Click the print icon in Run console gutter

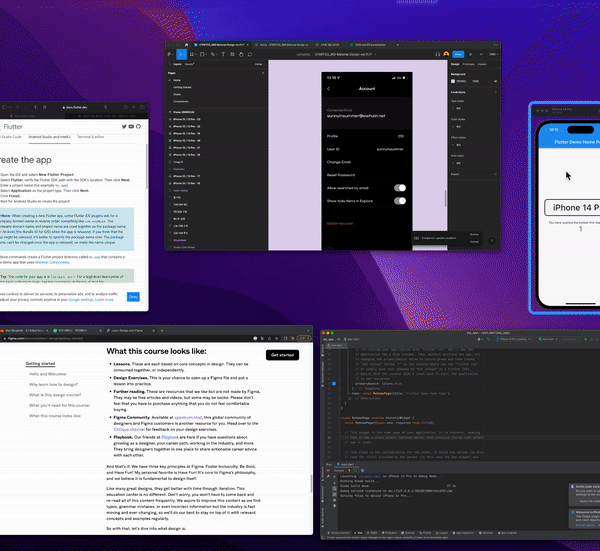pyautogui.click(x=334, y=500)
